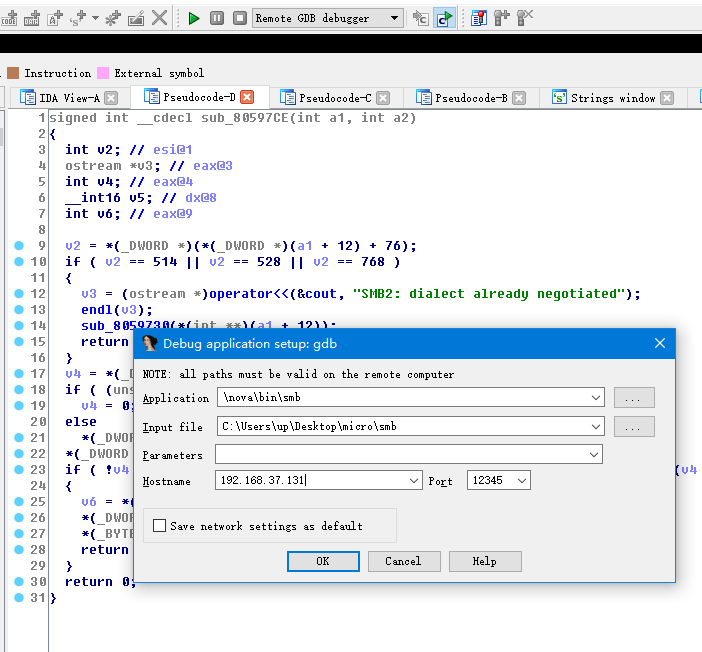The image size is (702, 652).
Task: Enable Save network settings as default checkbox
Action: coord(159,525)
